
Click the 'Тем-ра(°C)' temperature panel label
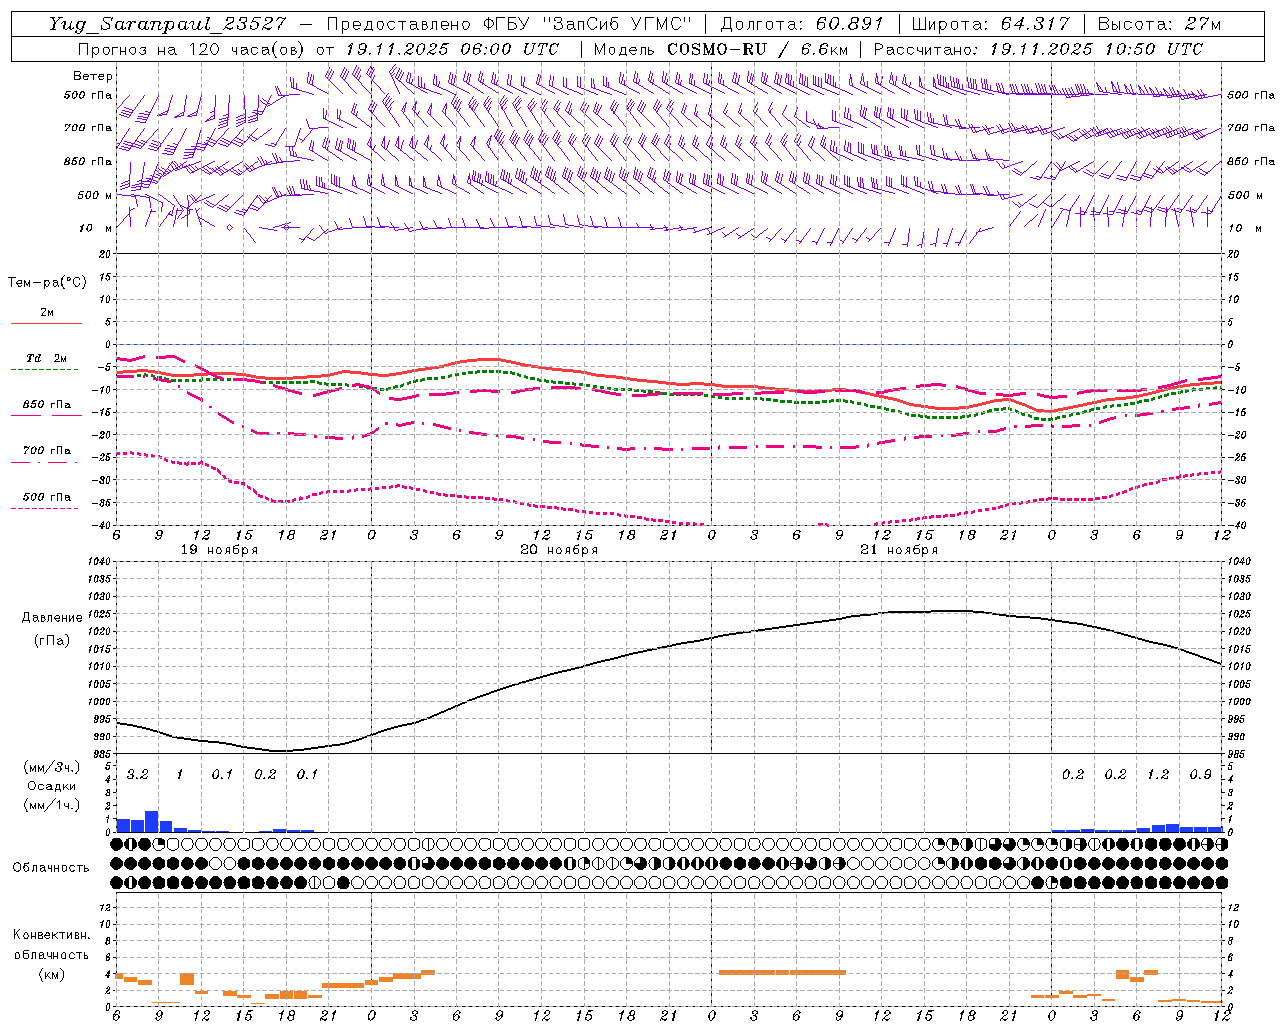pos(47,282)
